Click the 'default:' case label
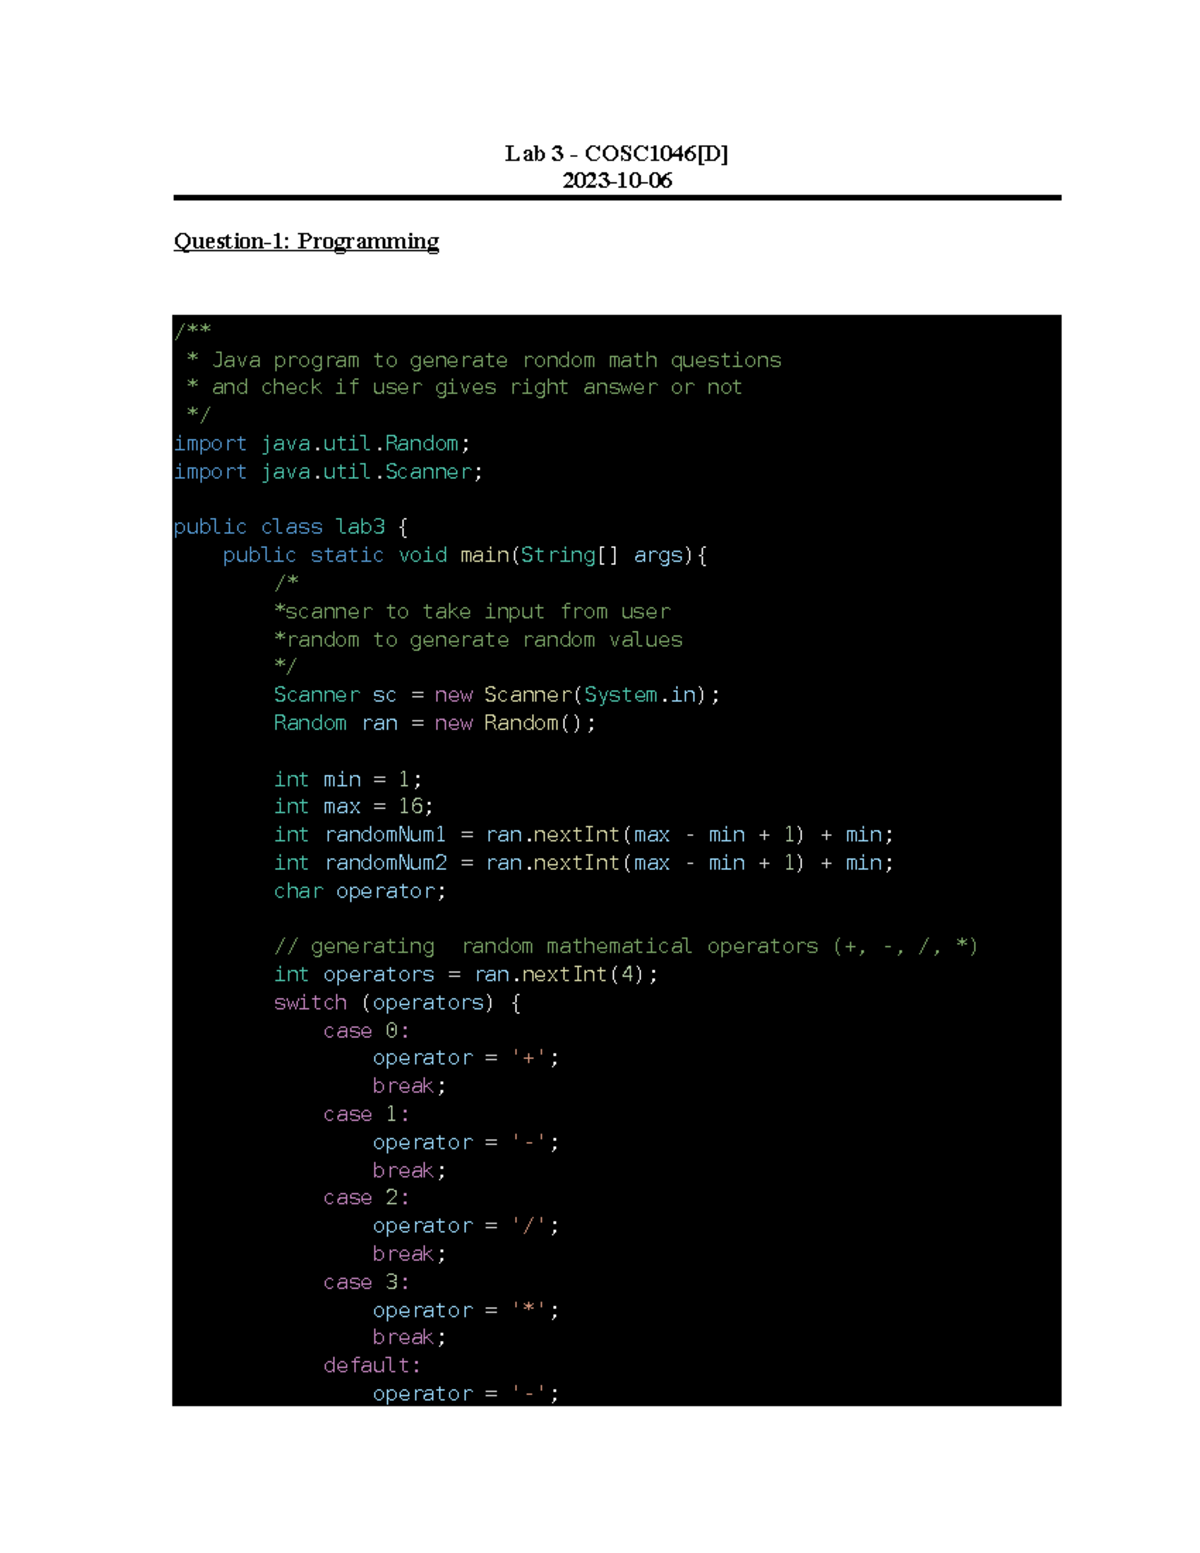The height and width of the screenshot is (1553, 1200). coord(371,1365)
